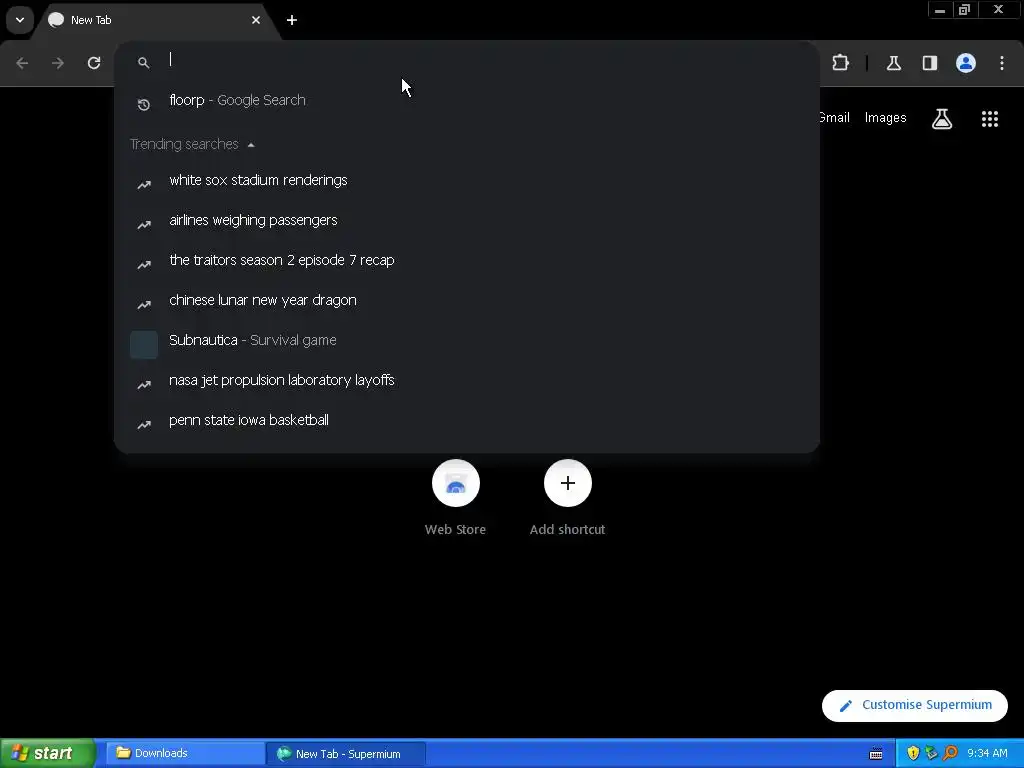Reload the current page
The width and height of the screenshot is (1024, 768).
coord(94,63)
